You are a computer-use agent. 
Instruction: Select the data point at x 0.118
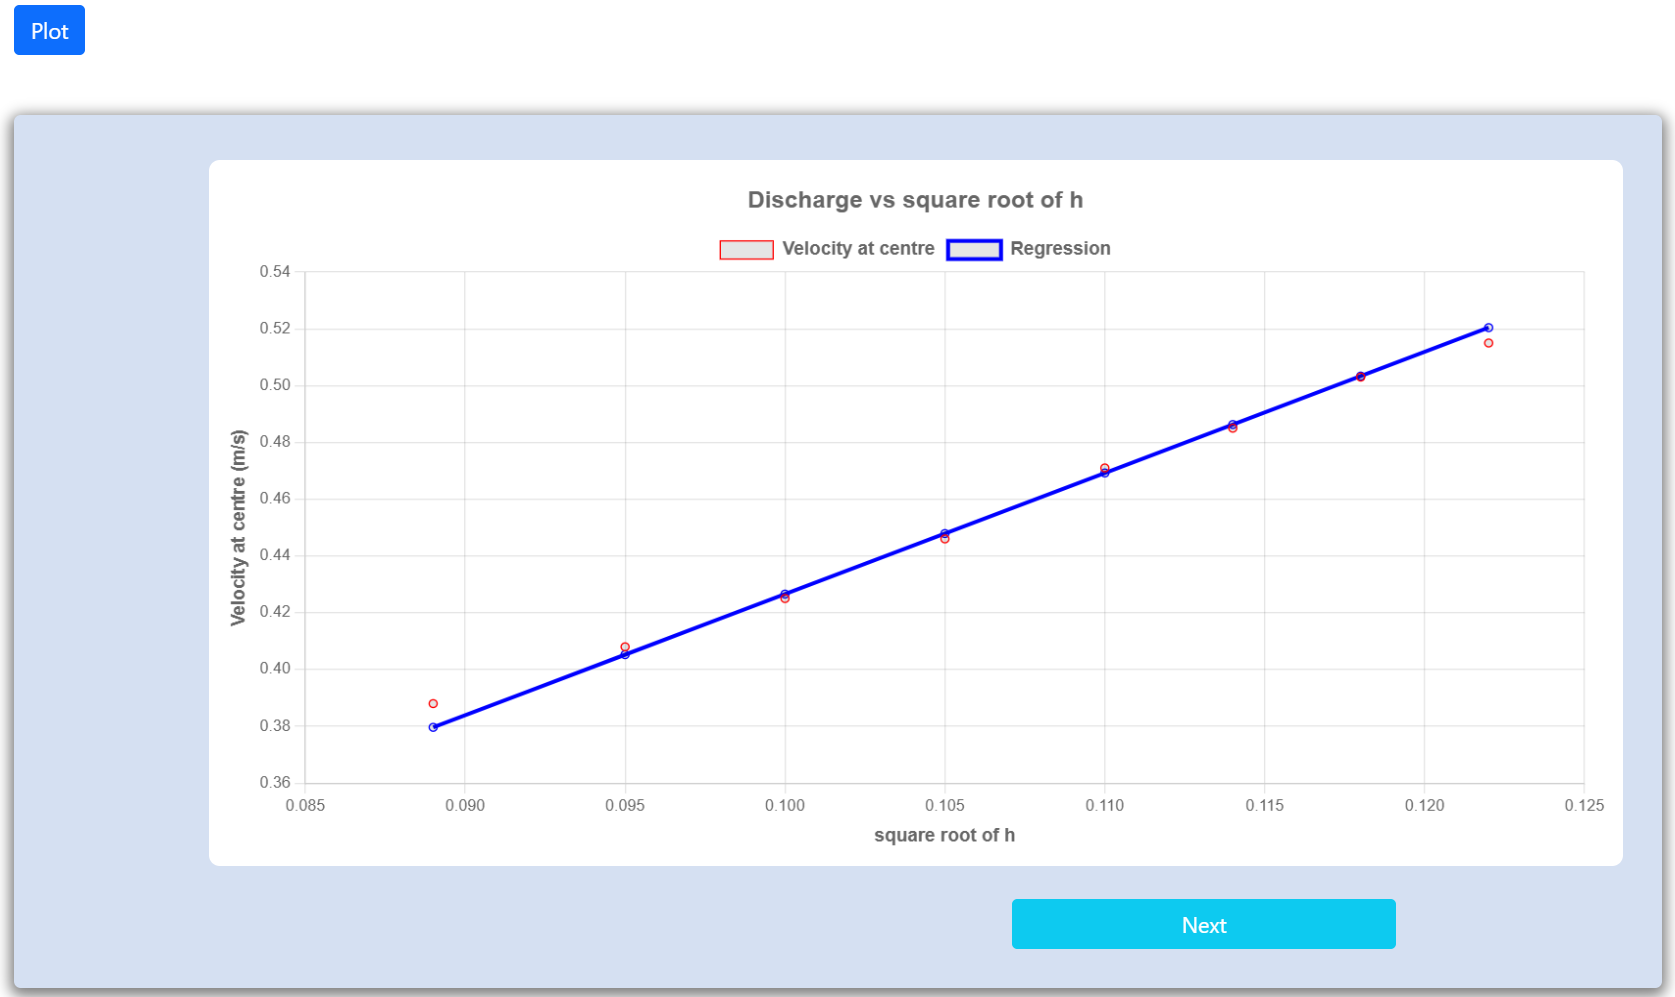pos(1361,377)
